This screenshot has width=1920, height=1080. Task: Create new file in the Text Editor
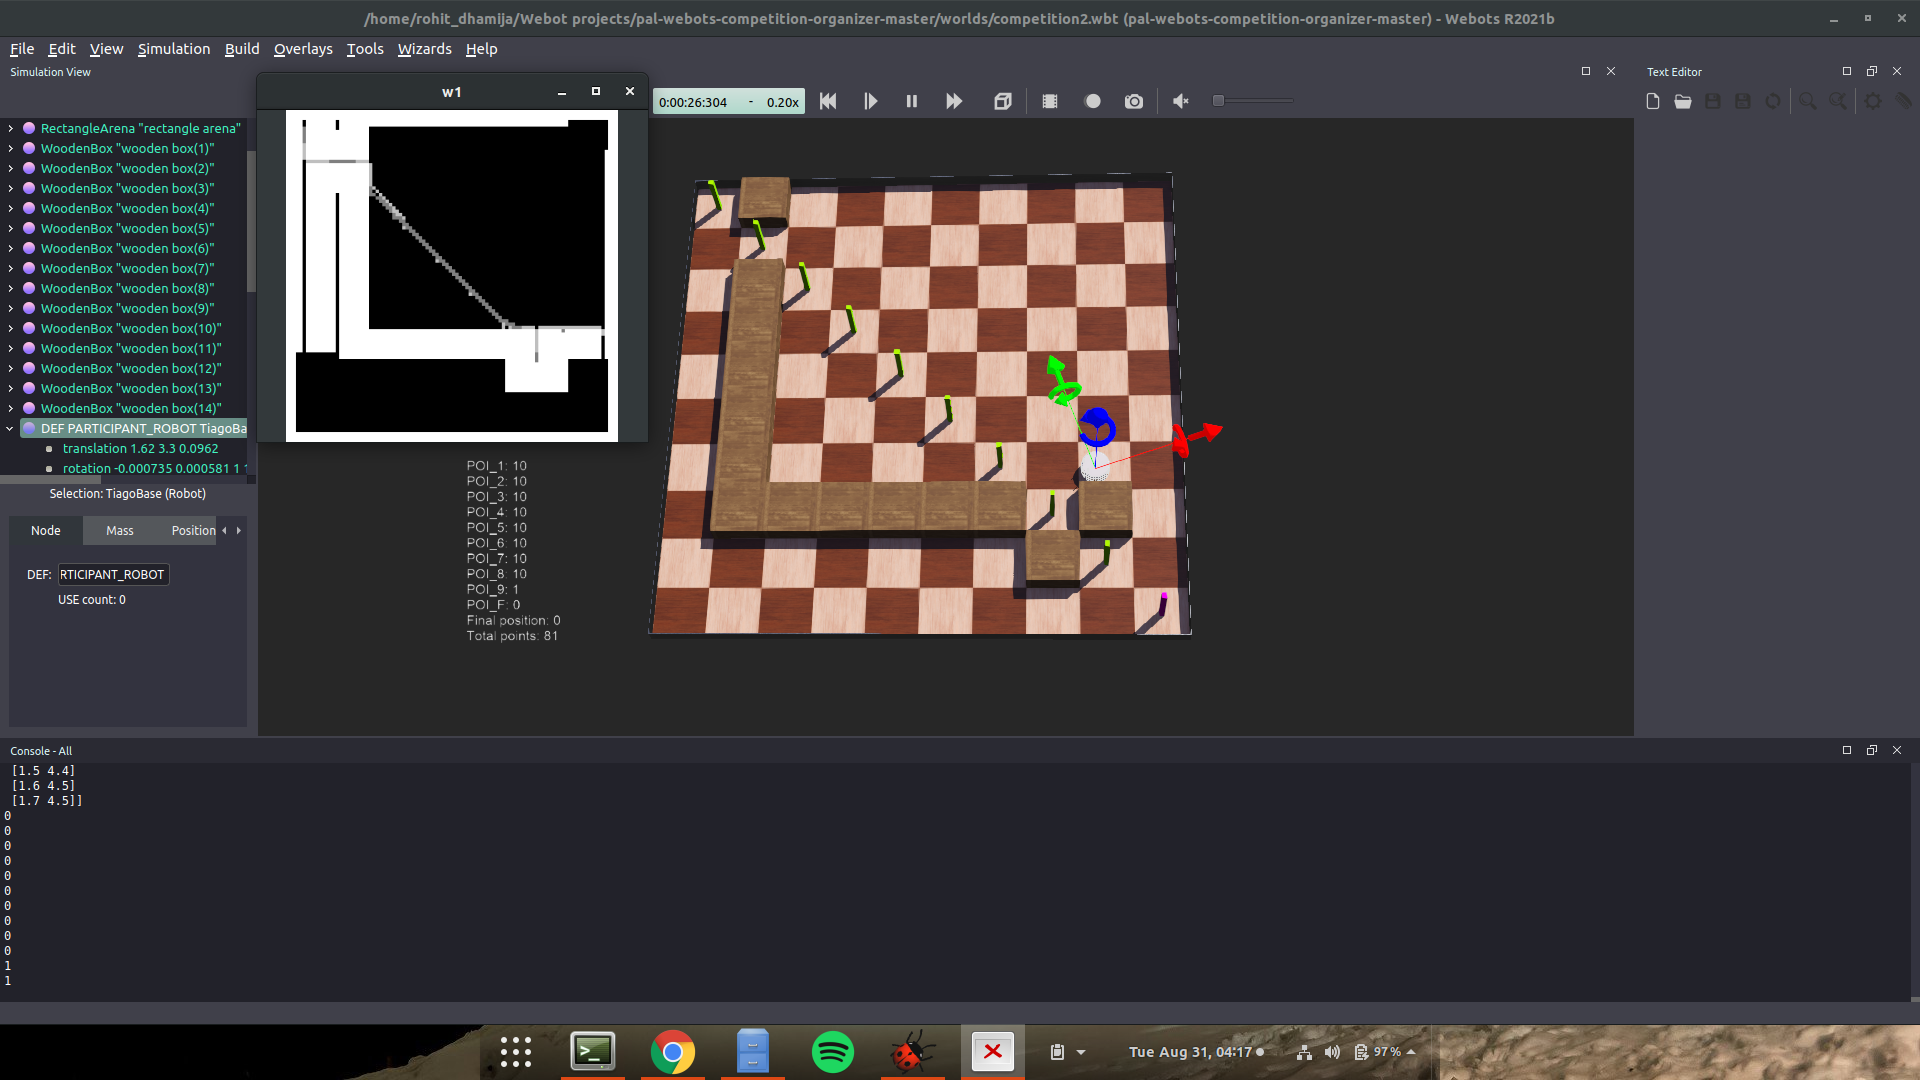pos(1653,101)
